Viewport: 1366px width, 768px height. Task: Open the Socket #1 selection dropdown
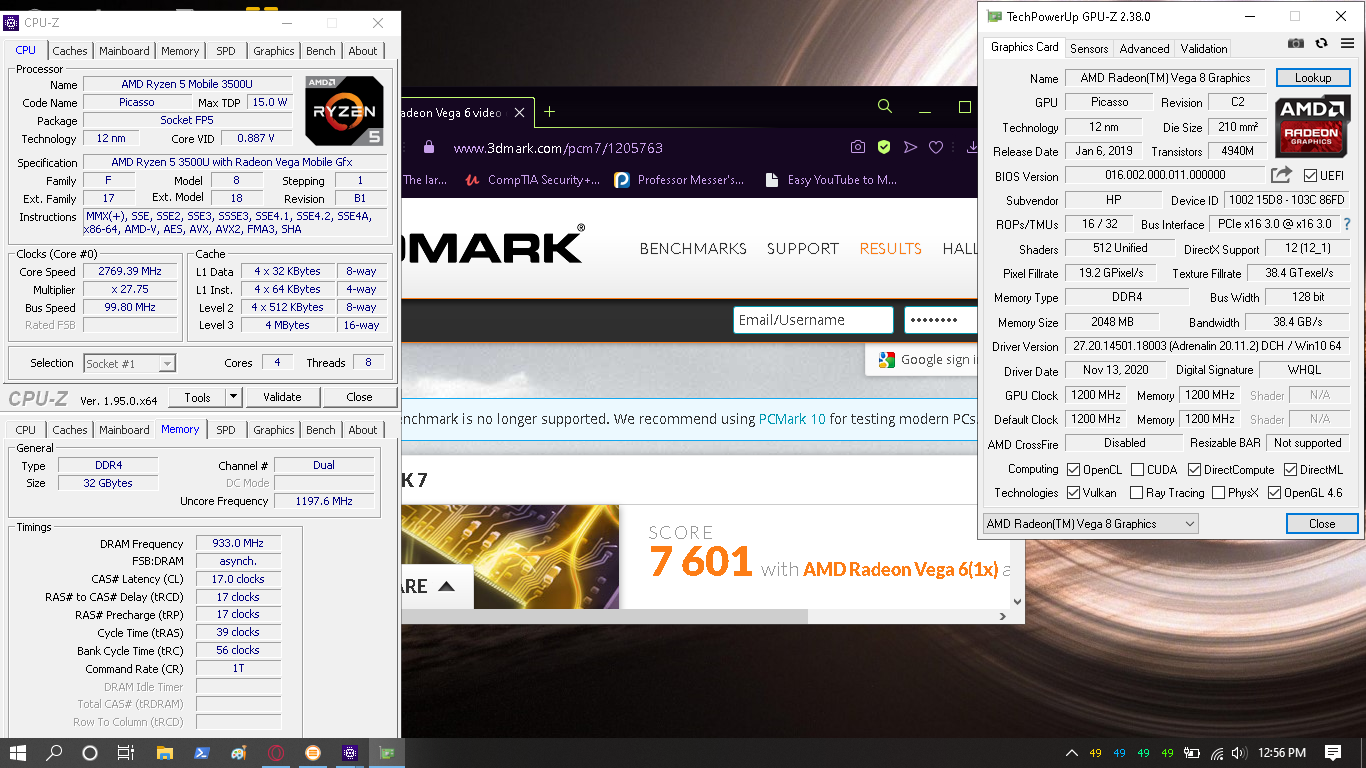pos(130,364)
